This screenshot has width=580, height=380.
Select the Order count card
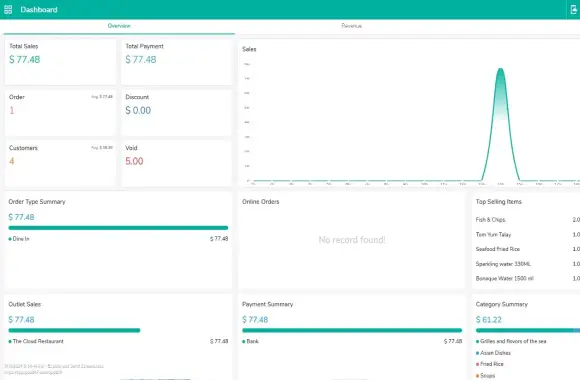click(x=60, y=112)
